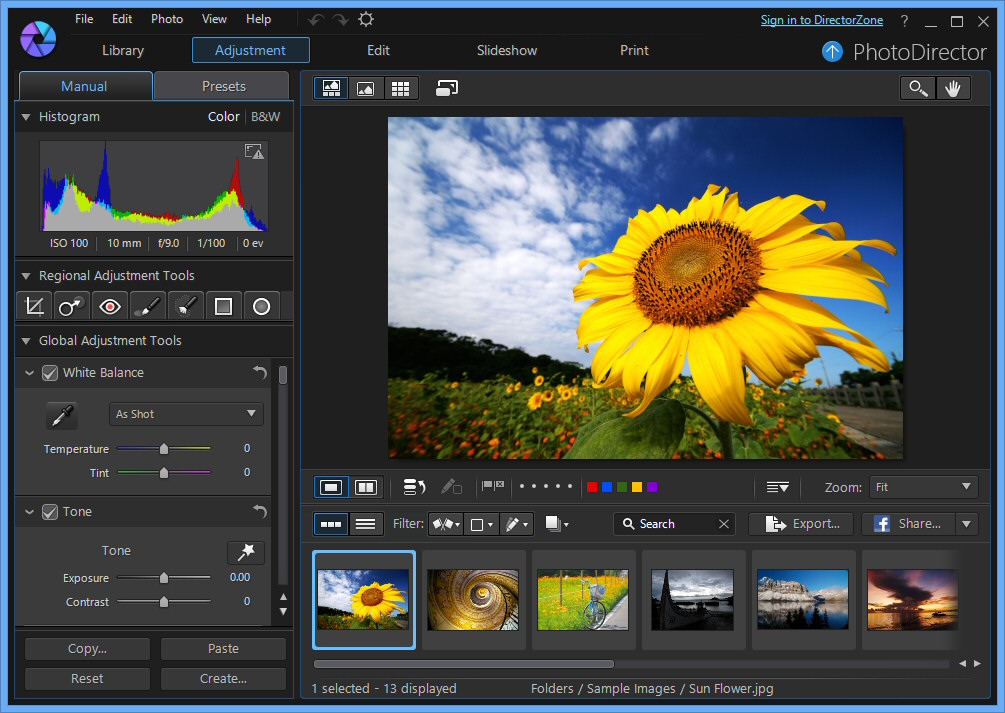This screenshot has width=1005, height=713.
Task: Select the Adjustment Brush tool
Action: (x=148, y=305)
